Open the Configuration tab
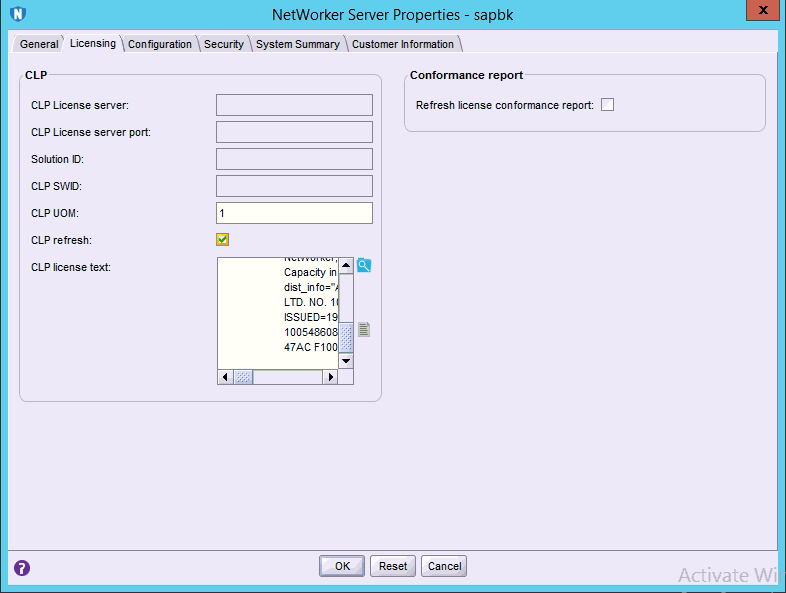Screen dimensions: 786x593 [160, 44]
